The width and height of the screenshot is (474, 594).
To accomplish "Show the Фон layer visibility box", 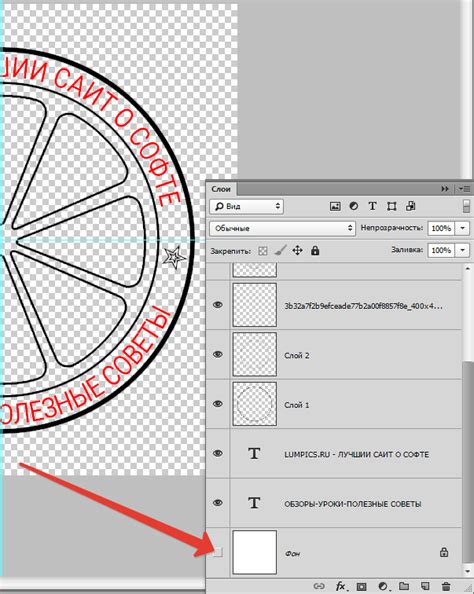I will [x=217, y=553].
